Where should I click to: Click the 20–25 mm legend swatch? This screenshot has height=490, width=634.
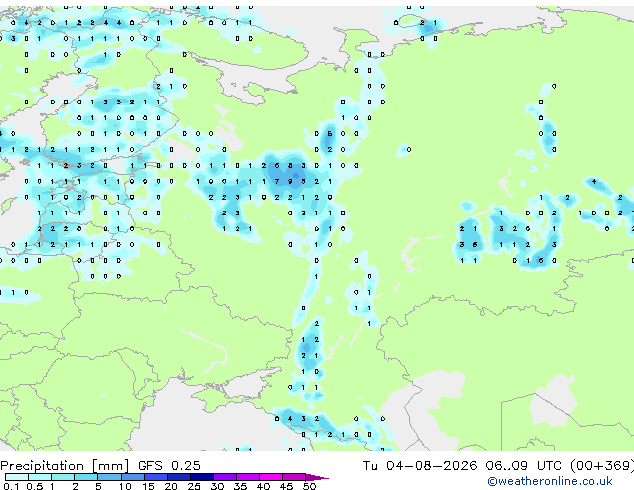tap(179, 477)
